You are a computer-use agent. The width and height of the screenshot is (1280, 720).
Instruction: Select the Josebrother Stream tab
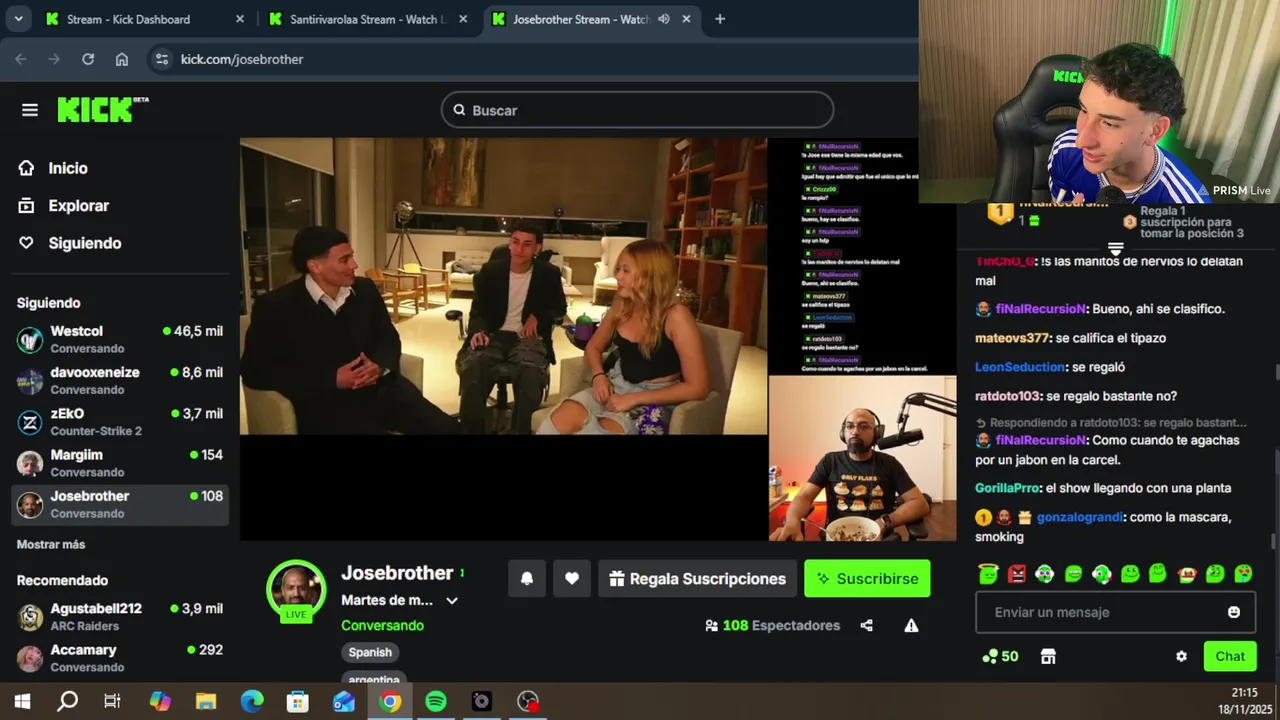[x=580, y=19]
